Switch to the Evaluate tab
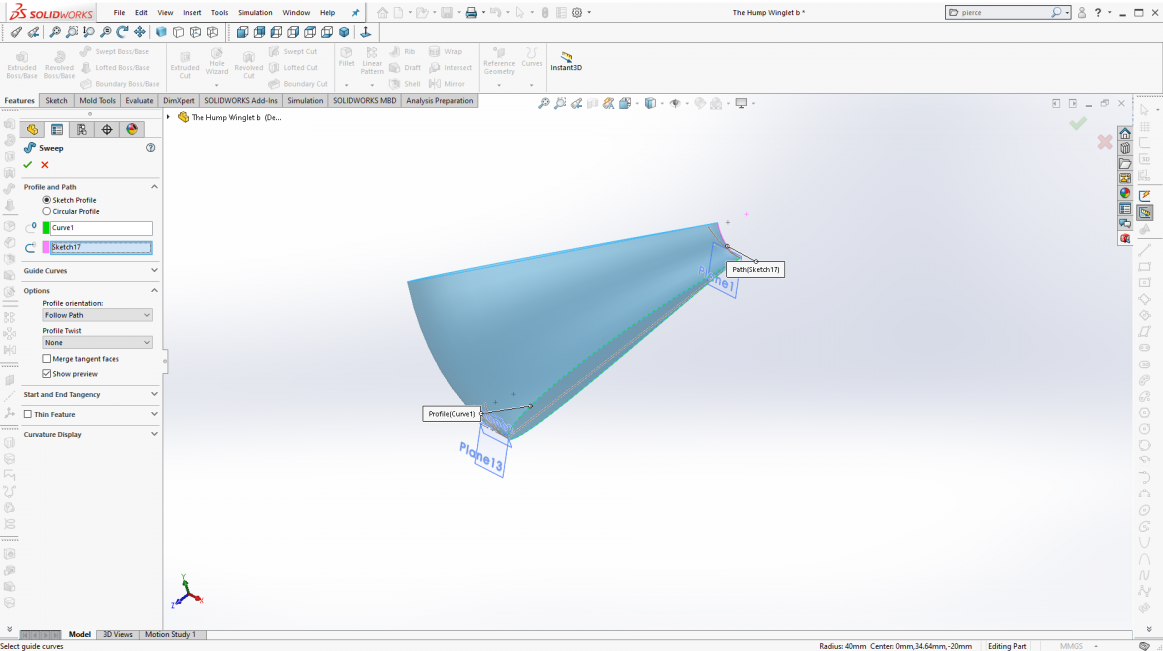Image resolution: width=1163 pixels, height=651 pixels. tap(139, 101)
